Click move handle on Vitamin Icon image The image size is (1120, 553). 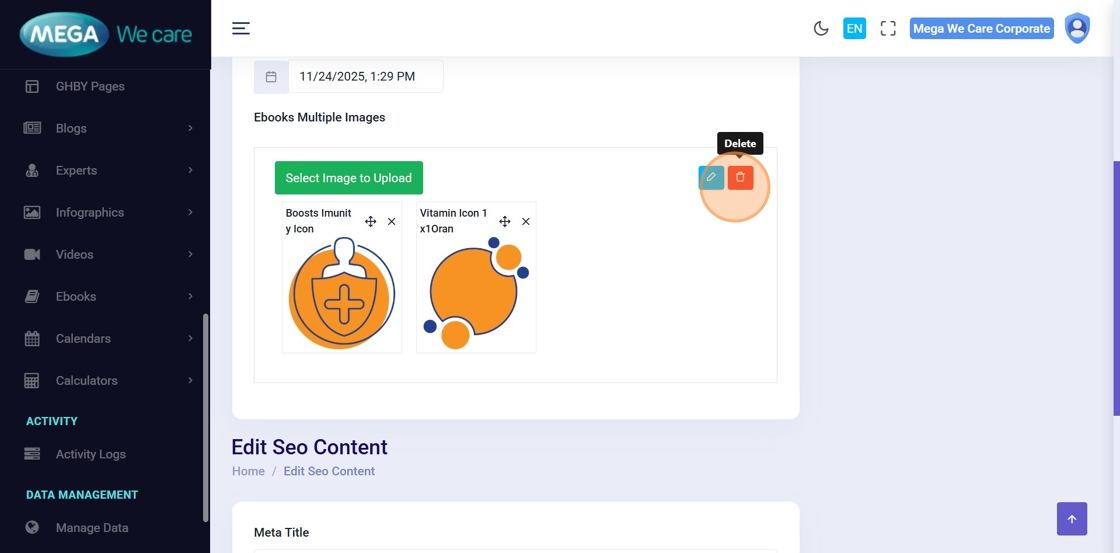[504, 221]
